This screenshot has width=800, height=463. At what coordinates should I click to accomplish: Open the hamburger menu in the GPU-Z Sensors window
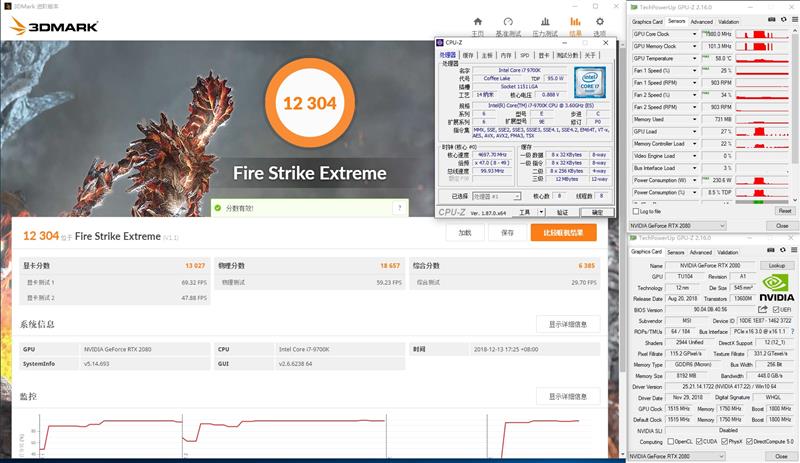794,19
